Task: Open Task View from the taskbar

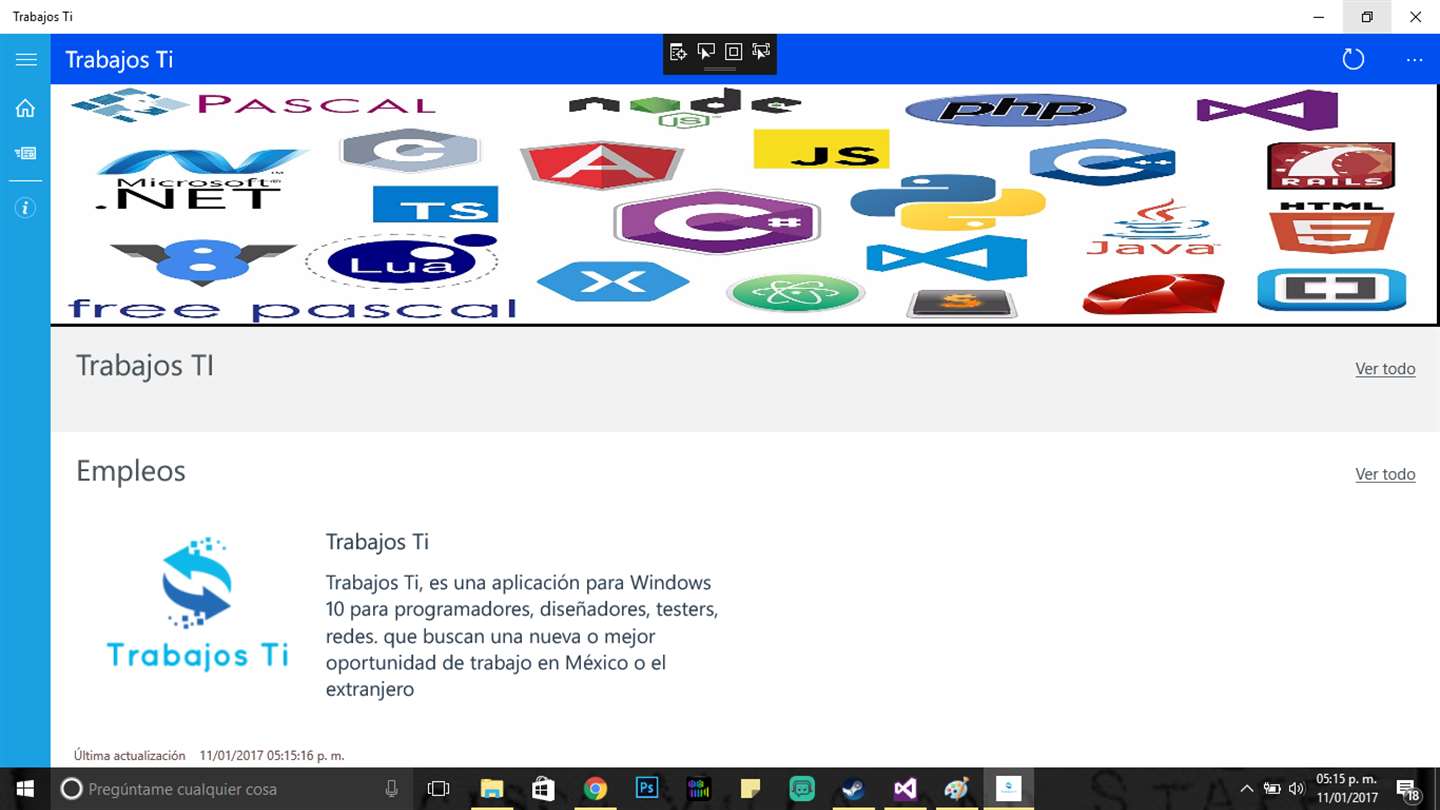Action: click(438, 789)
